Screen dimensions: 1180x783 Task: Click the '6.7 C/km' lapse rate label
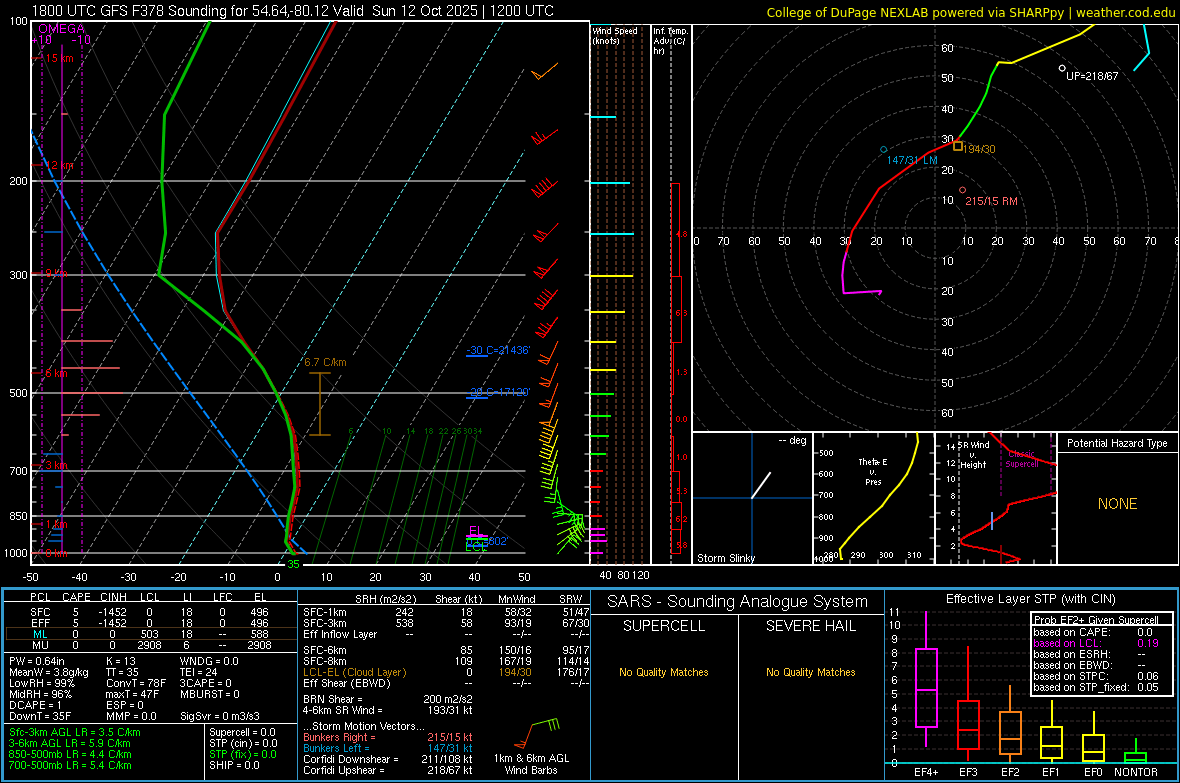325,362
